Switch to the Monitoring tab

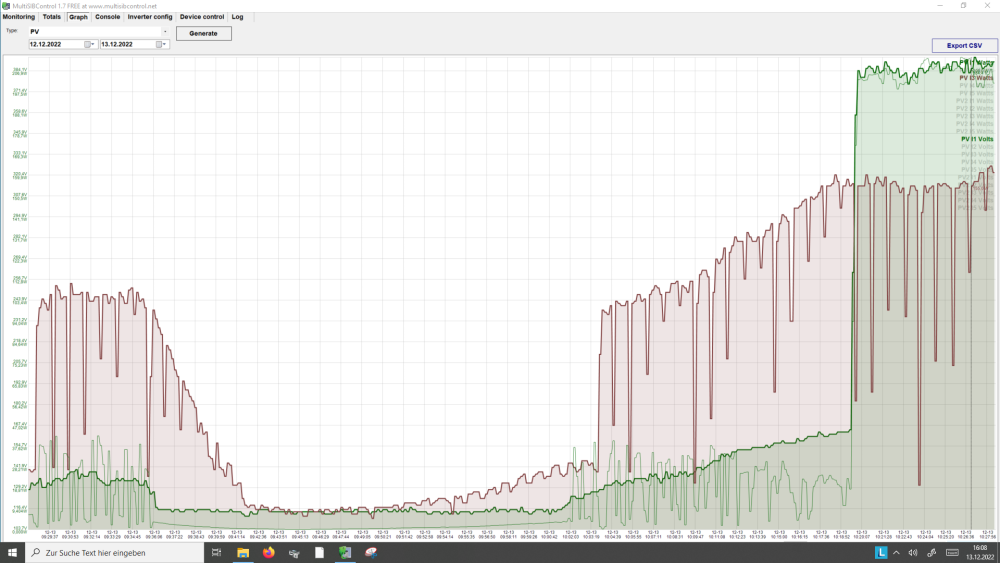click(18, 17)
